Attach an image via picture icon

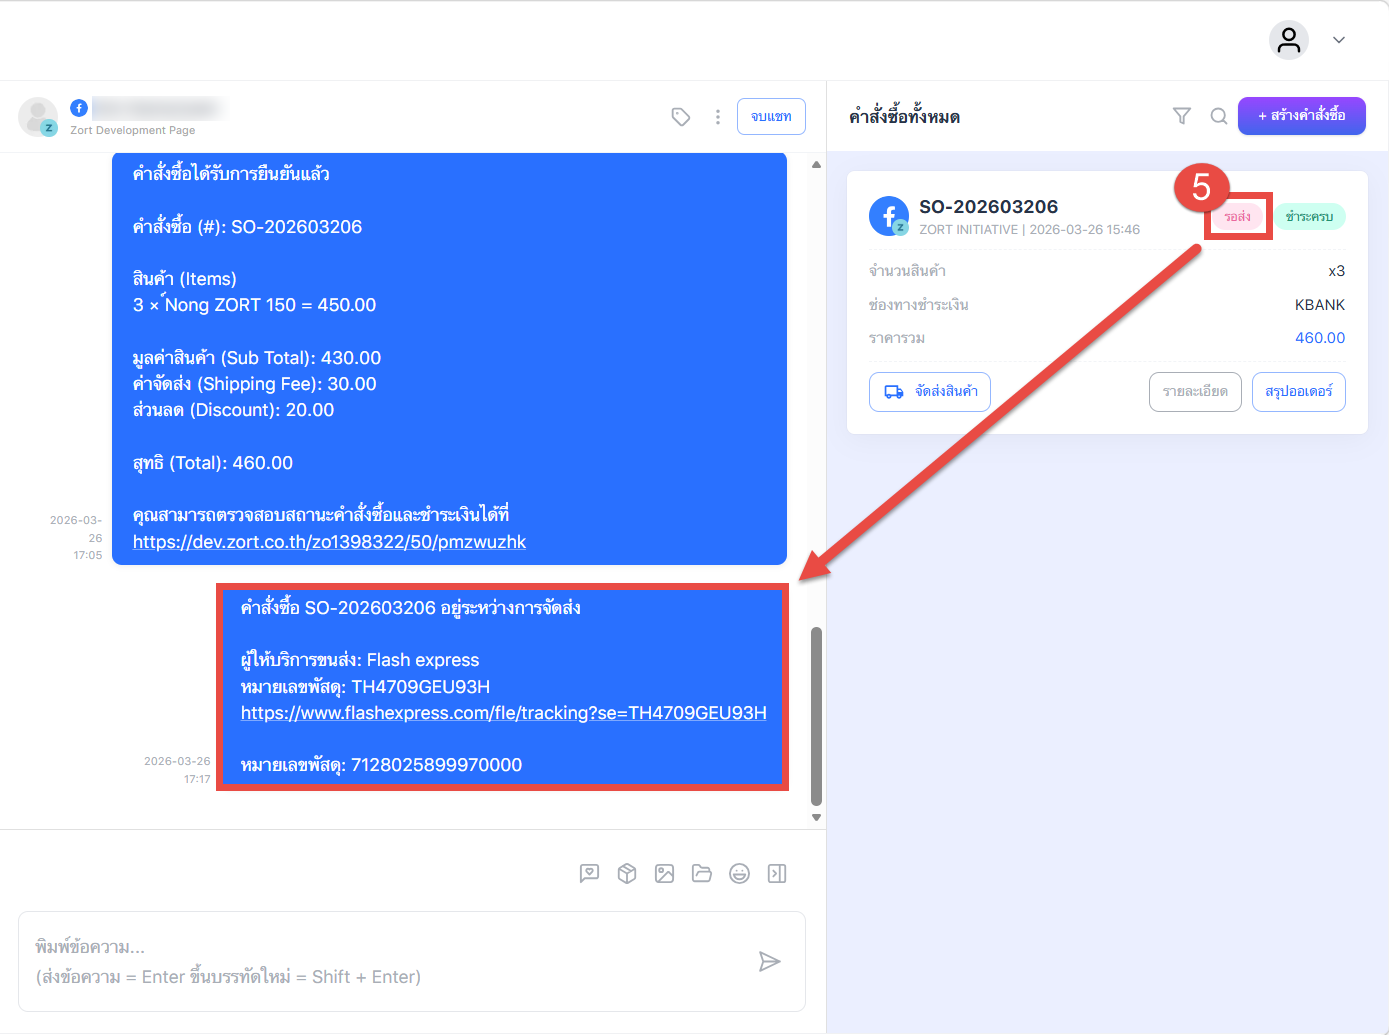[664, 874]
